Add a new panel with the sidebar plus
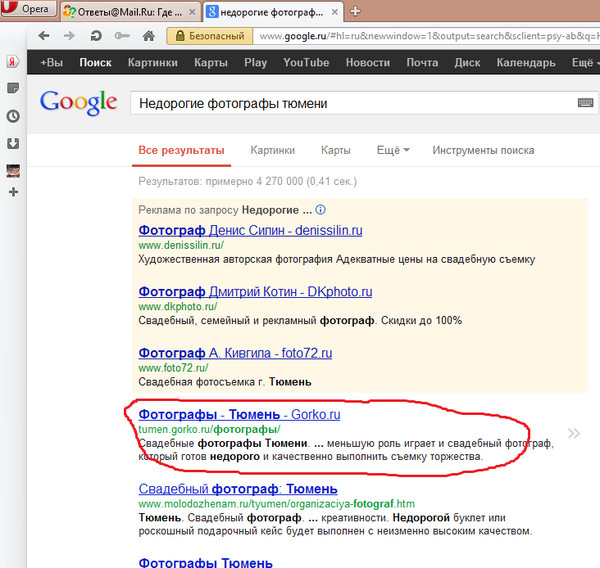The height and width of the screenshot is (568, 600). pos(13,192)
